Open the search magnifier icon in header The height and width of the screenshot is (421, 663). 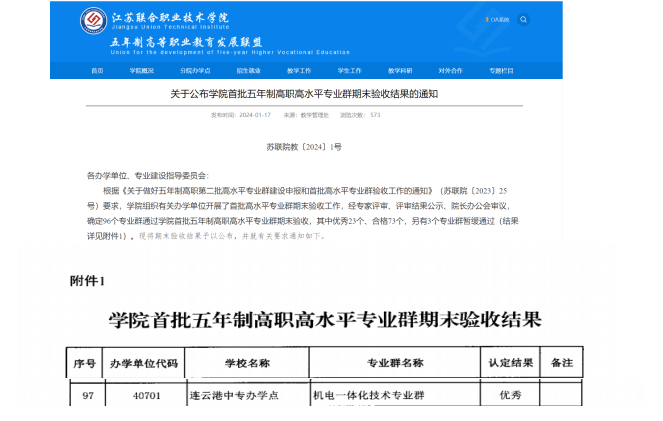(523, 19)
